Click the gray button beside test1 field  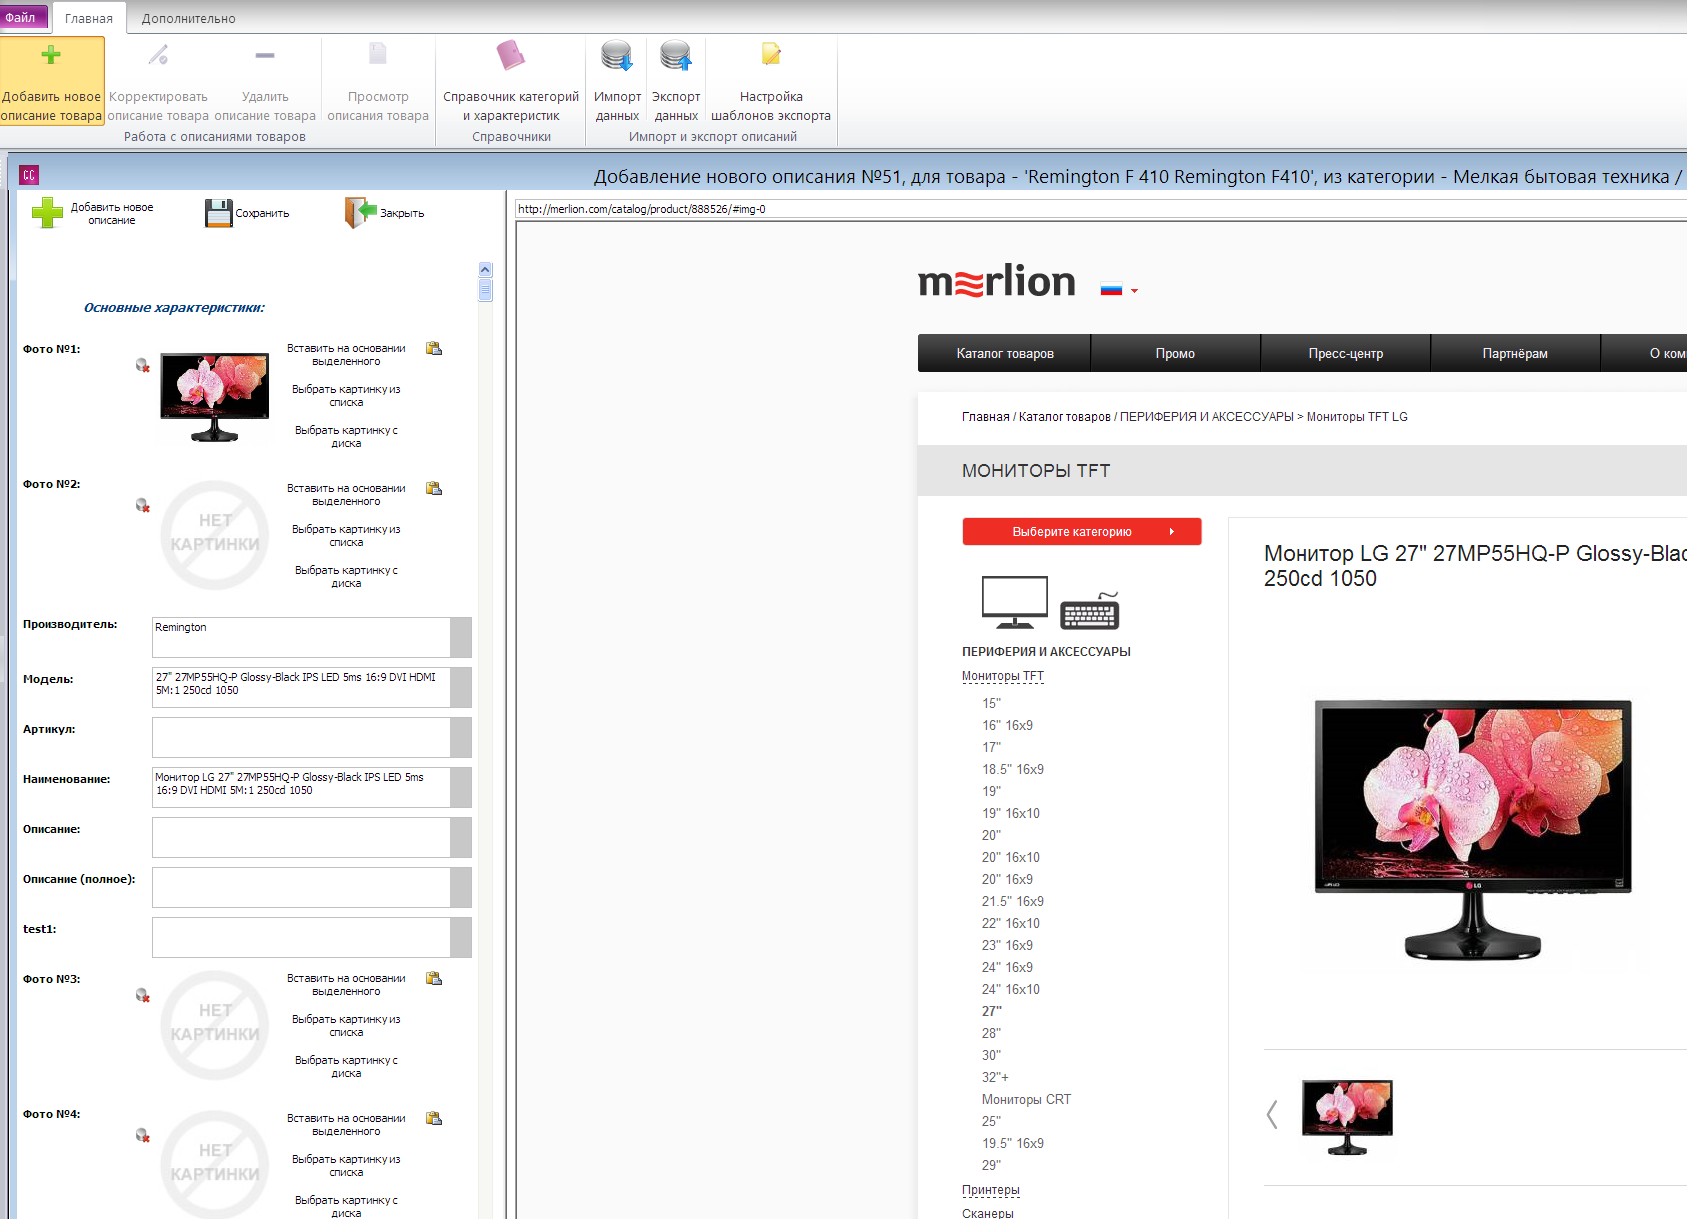pos(461,937)
